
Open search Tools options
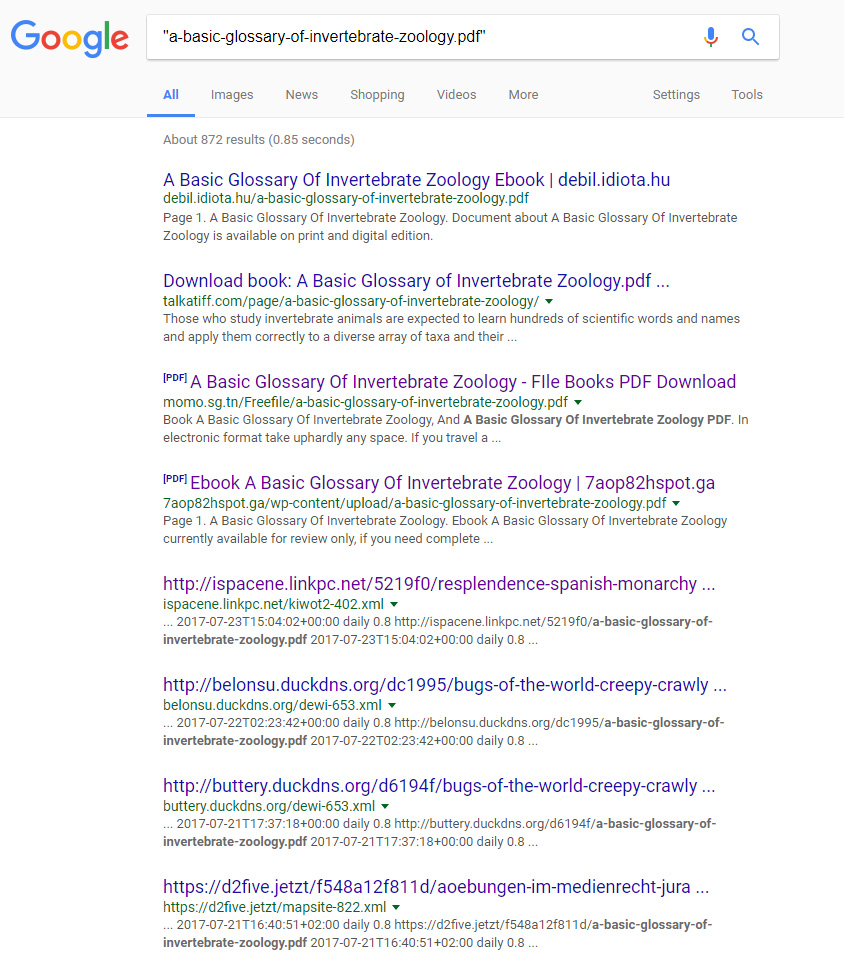point(747,95)
